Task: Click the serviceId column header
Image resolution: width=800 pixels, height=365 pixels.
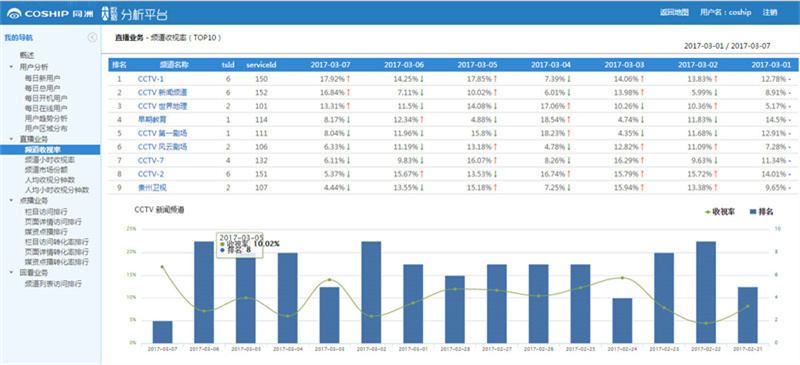Action: click(x=261, y=65)
